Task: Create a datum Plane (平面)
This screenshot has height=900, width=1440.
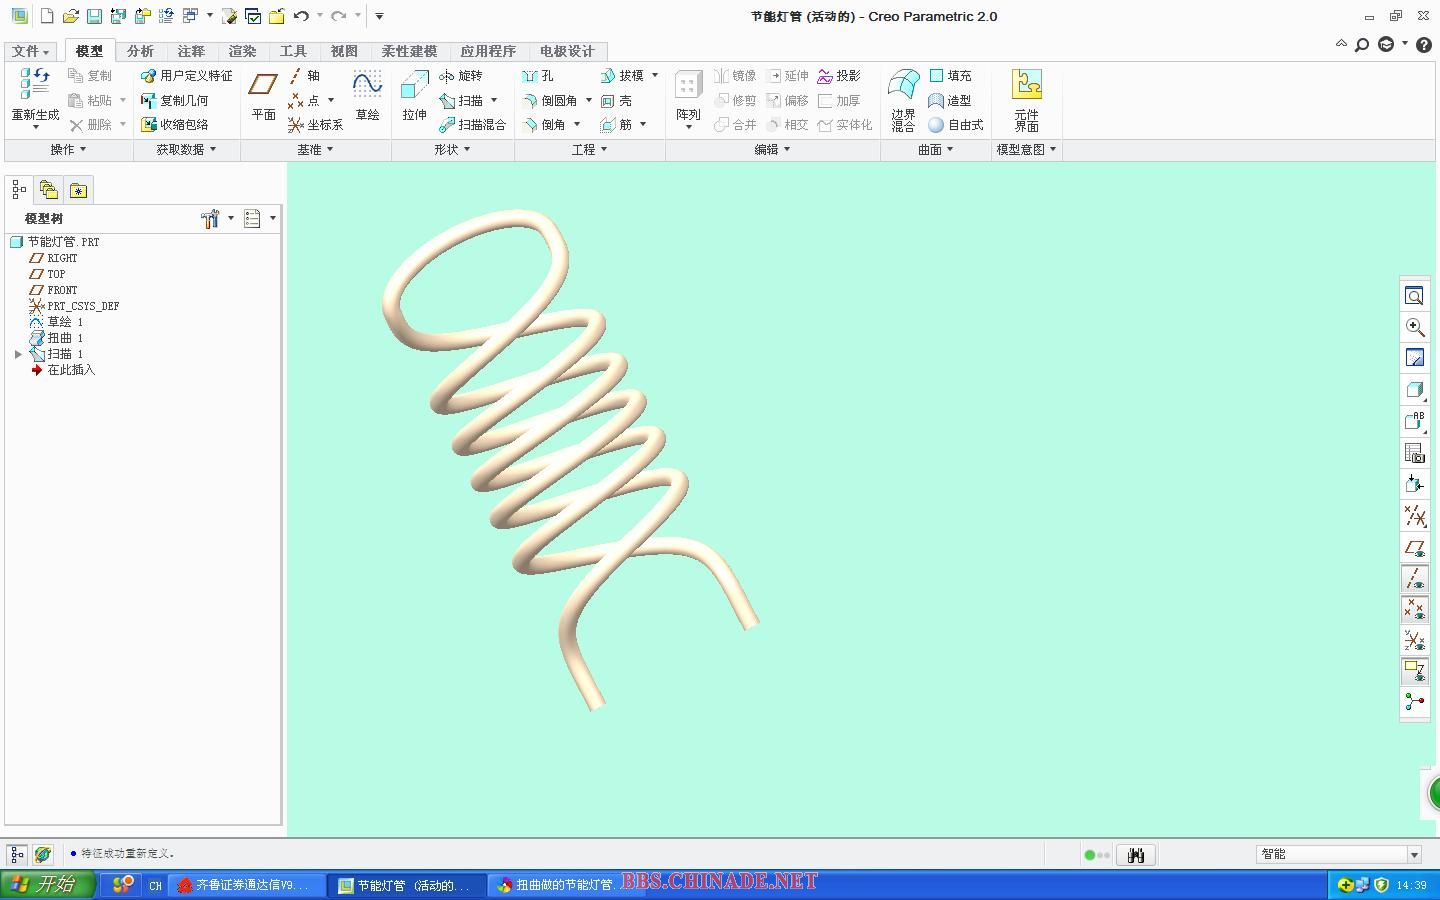Action: (263, 97)
